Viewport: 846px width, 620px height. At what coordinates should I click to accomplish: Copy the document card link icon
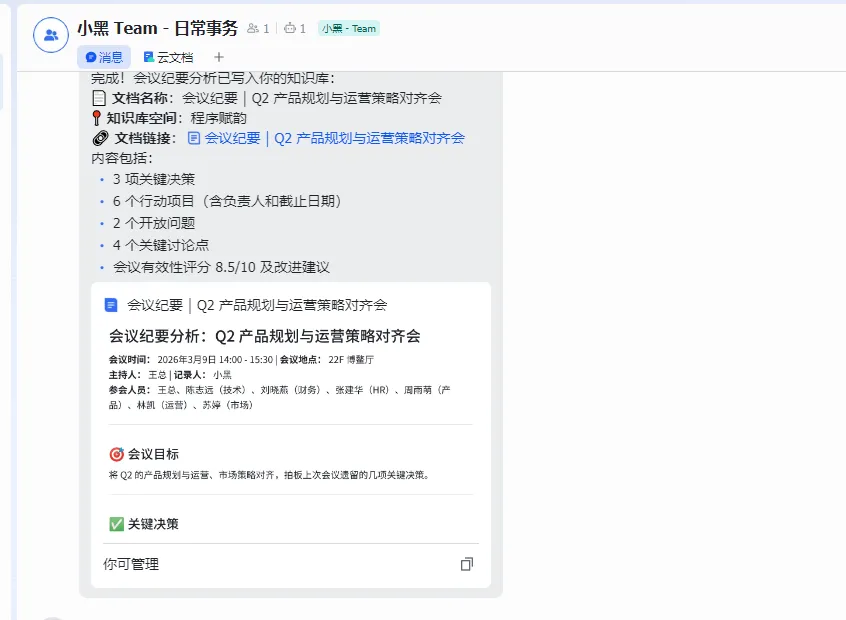(467, 564)
